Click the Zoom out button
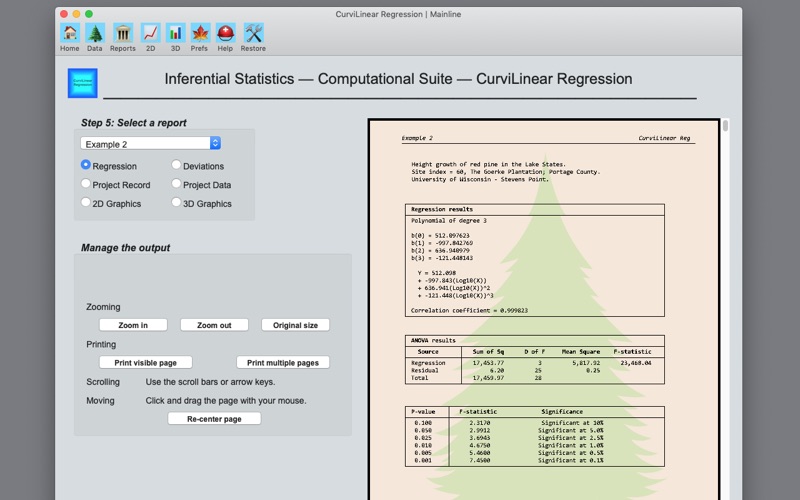Screen dimensions: 800x500 (214, 325)
